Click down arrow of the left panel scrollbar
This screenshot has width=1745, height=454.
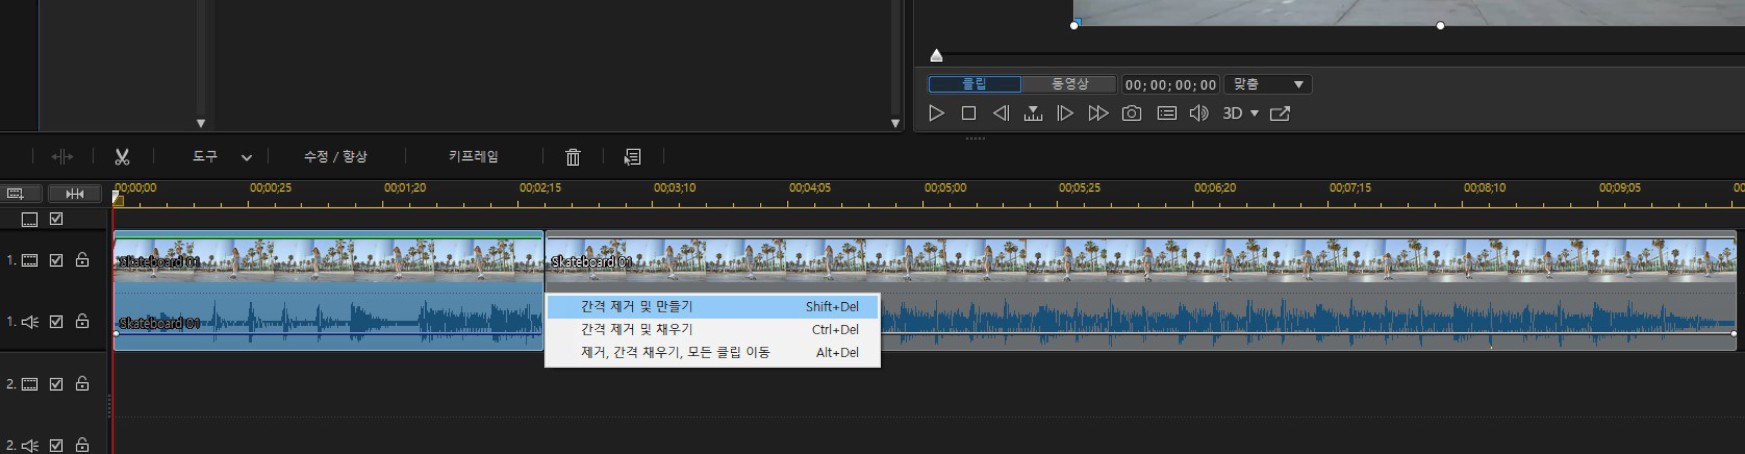click(201, 123)
